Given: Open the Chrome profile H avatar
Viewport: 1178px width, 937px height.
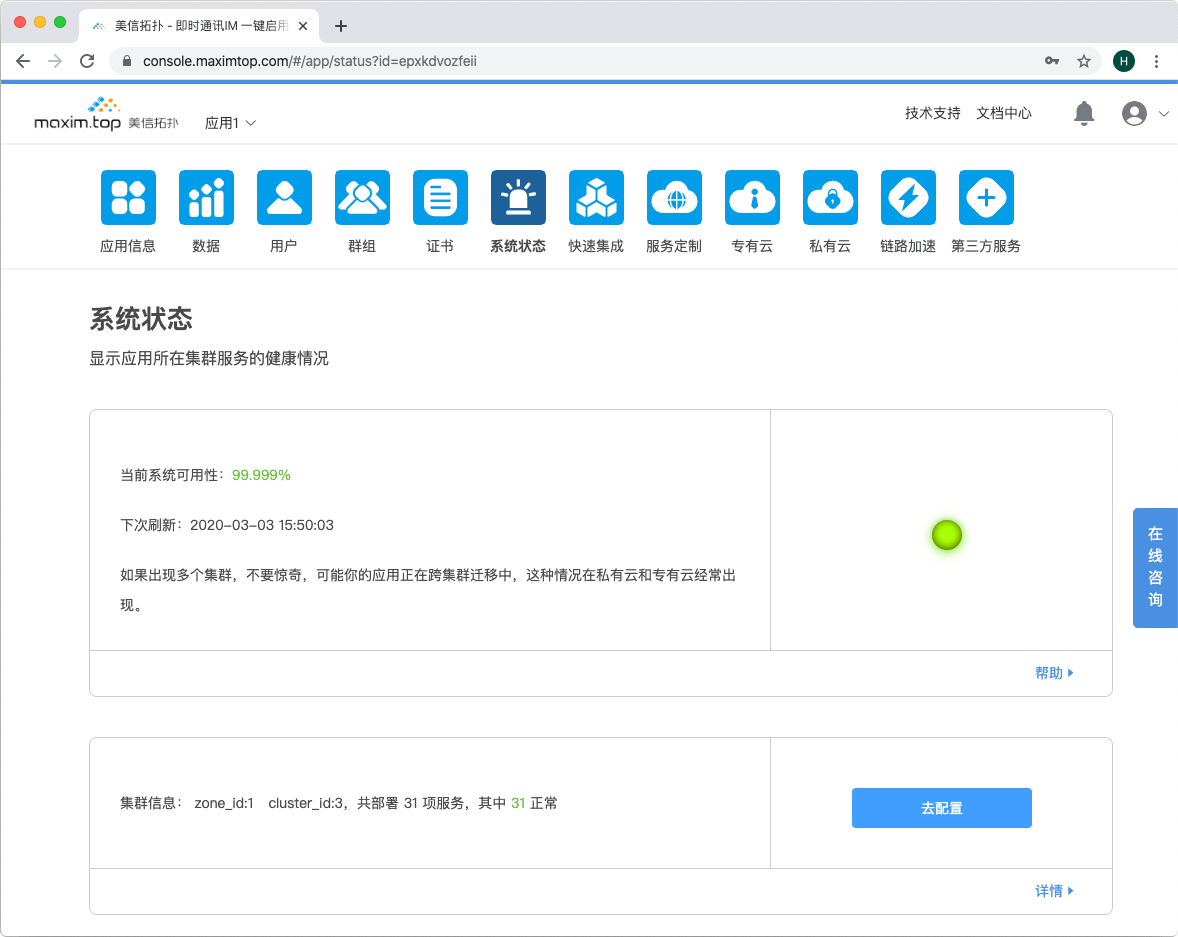Looking at the screenshot, I should (x=1124, y=61).
